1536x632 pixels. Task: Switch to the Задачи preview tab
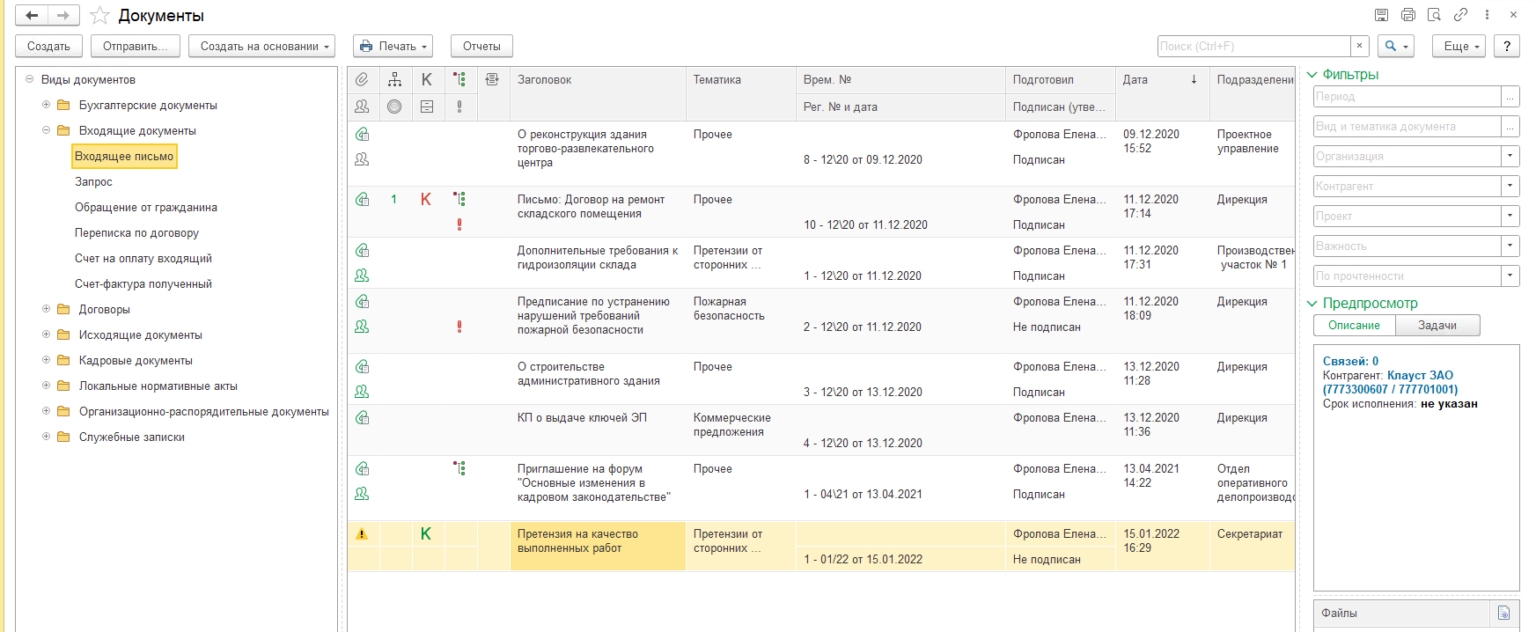1436,325
